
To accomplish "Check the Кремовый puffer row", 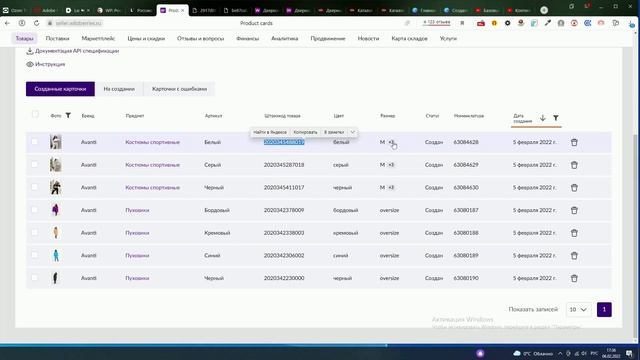I will coord(34,232).
